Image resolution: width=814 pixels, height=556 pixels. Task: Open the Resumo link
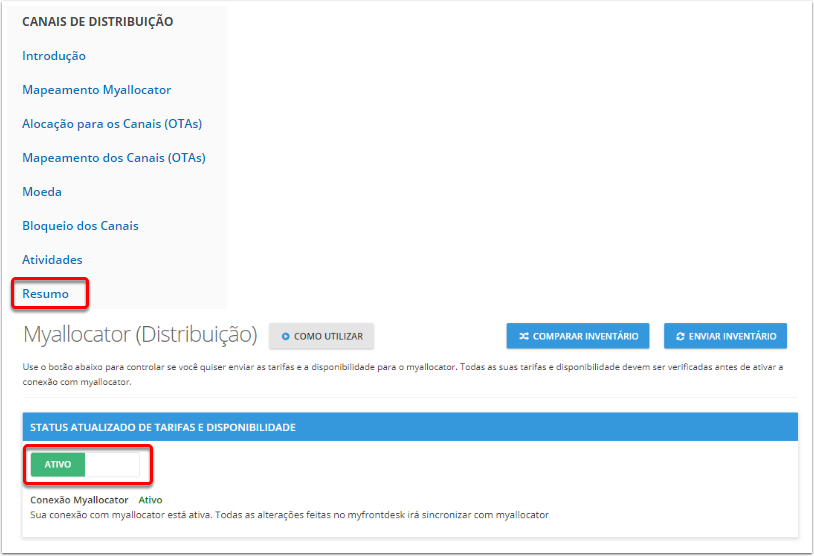click(x=46, y=294)
